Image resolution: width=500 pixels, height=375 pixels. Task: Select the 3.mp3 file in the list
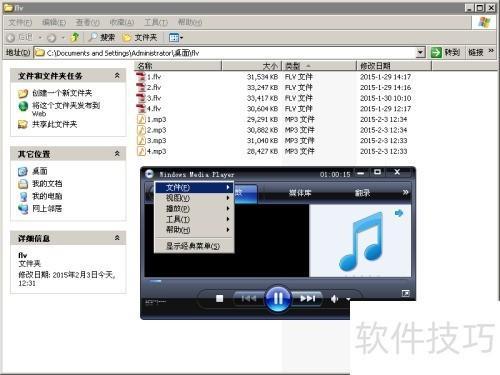[157, 141]
